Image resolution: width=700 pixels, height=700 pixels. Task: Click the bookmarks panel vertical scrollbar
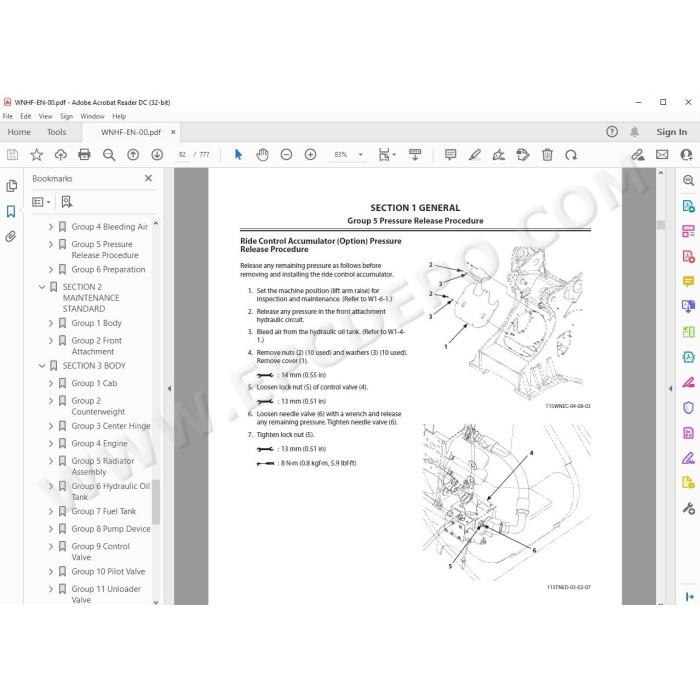tap(156, 503)
